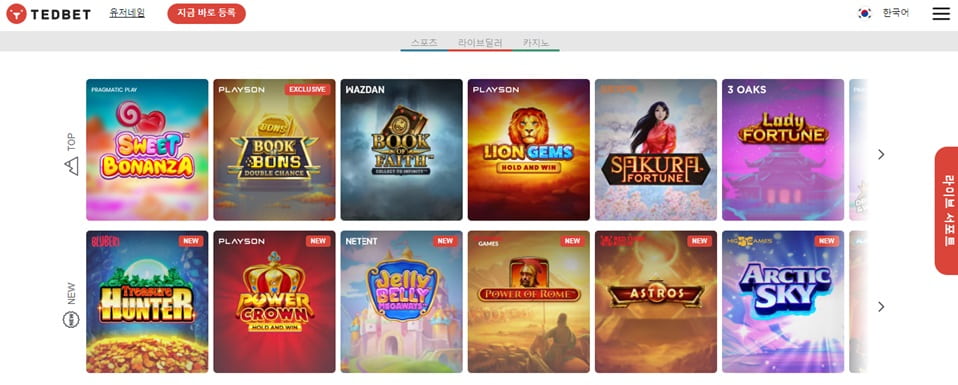
Task: Open the Power Crown game tile
Action: 274,302
